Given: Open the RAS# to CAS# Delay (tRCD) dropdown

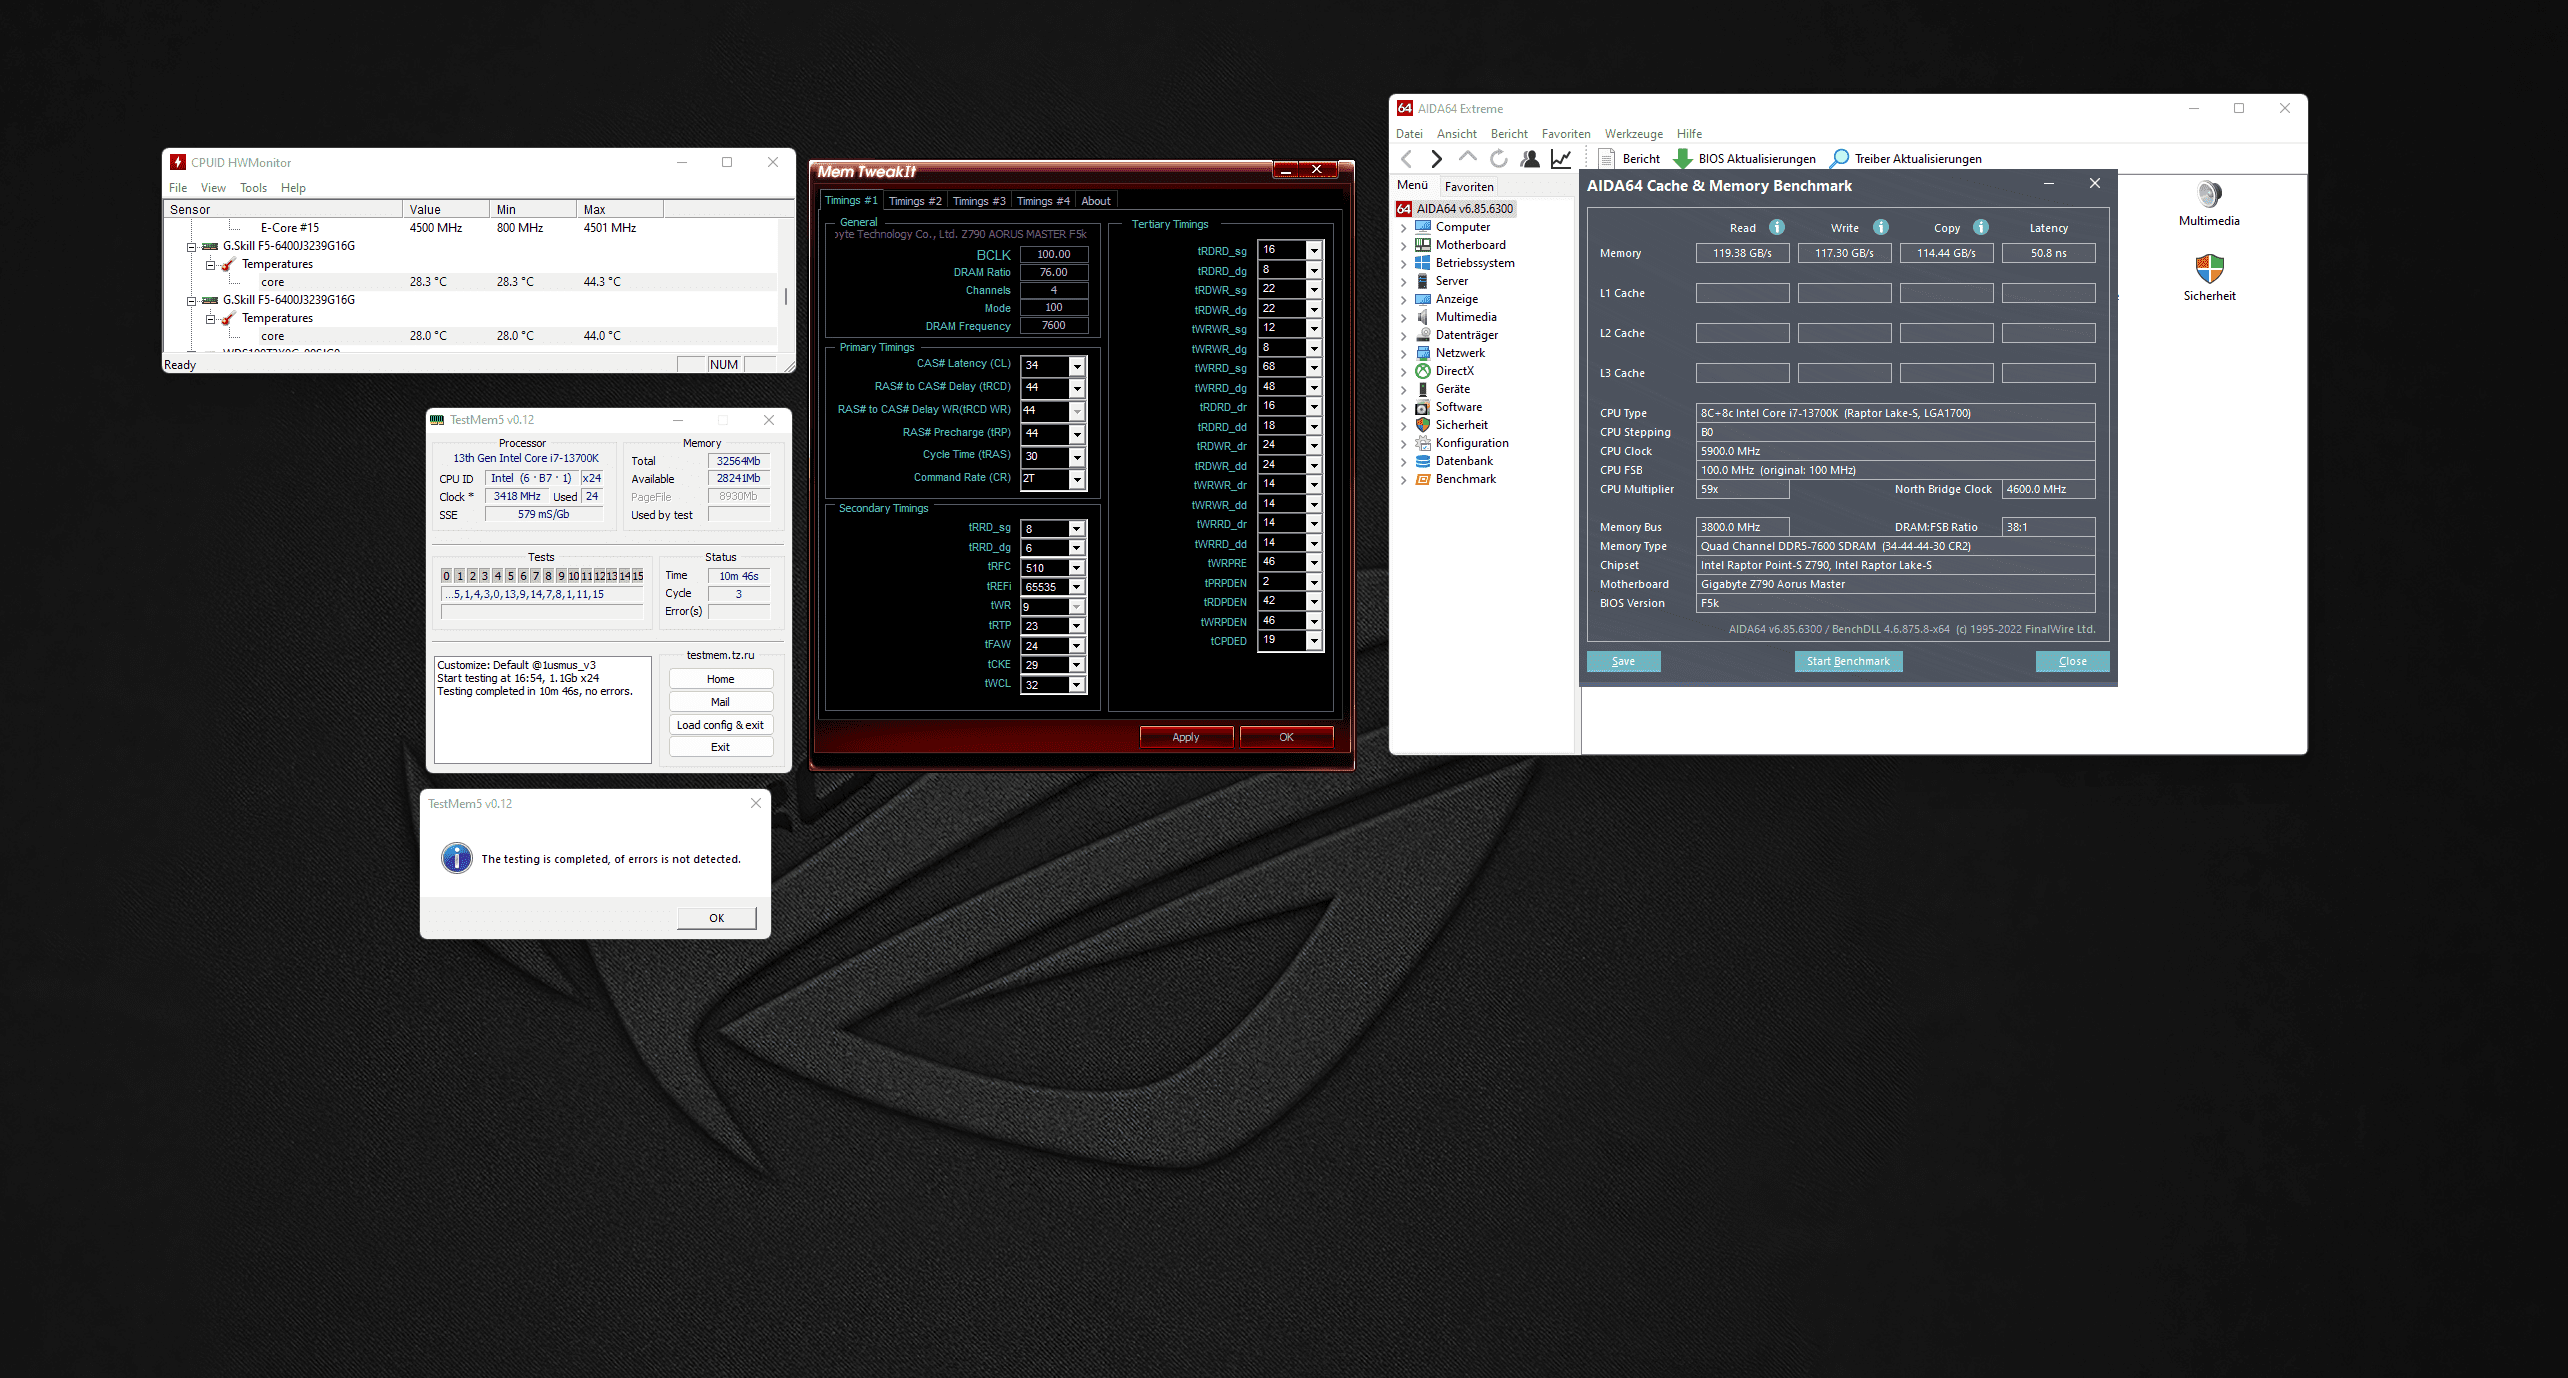Looking at the screenshot, I should coord(1077,388).
